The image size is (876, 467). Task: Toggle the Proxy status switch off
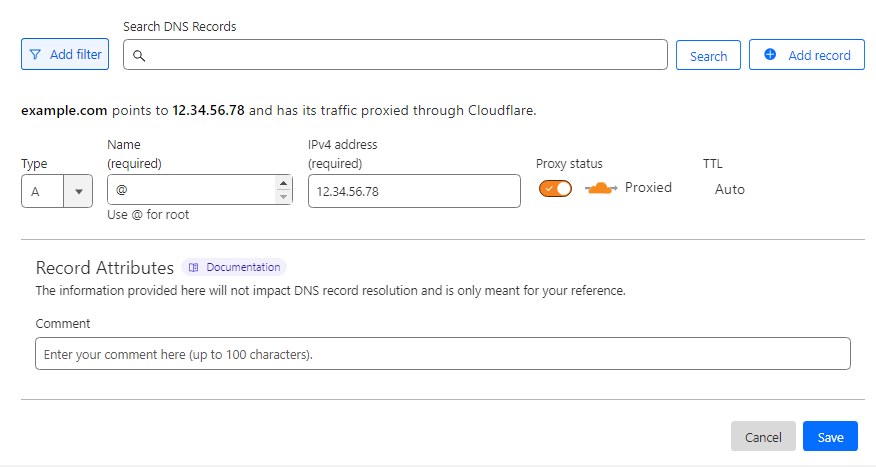[555, 188]
